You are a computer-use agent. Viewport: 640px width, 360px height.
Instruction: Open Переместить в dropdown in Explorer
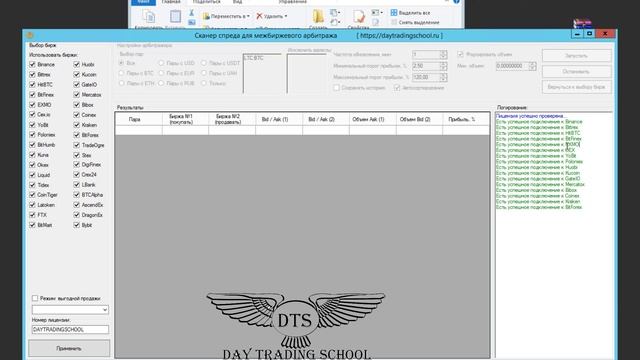(226, 16)
